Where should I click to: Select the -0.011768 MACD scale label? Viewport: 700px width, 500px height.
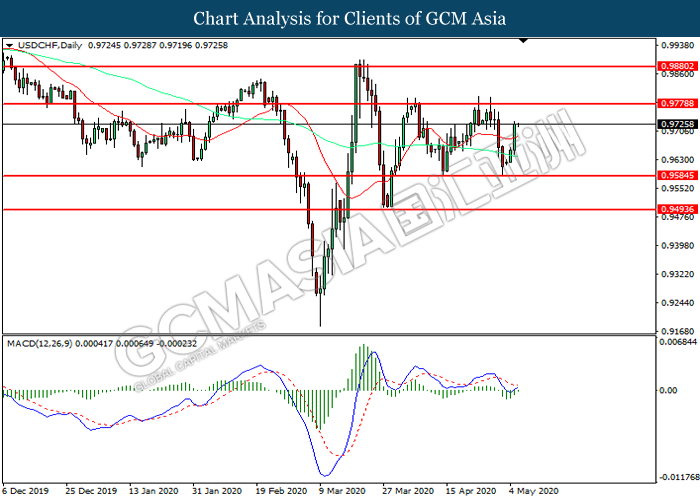(x=679, y=477)
